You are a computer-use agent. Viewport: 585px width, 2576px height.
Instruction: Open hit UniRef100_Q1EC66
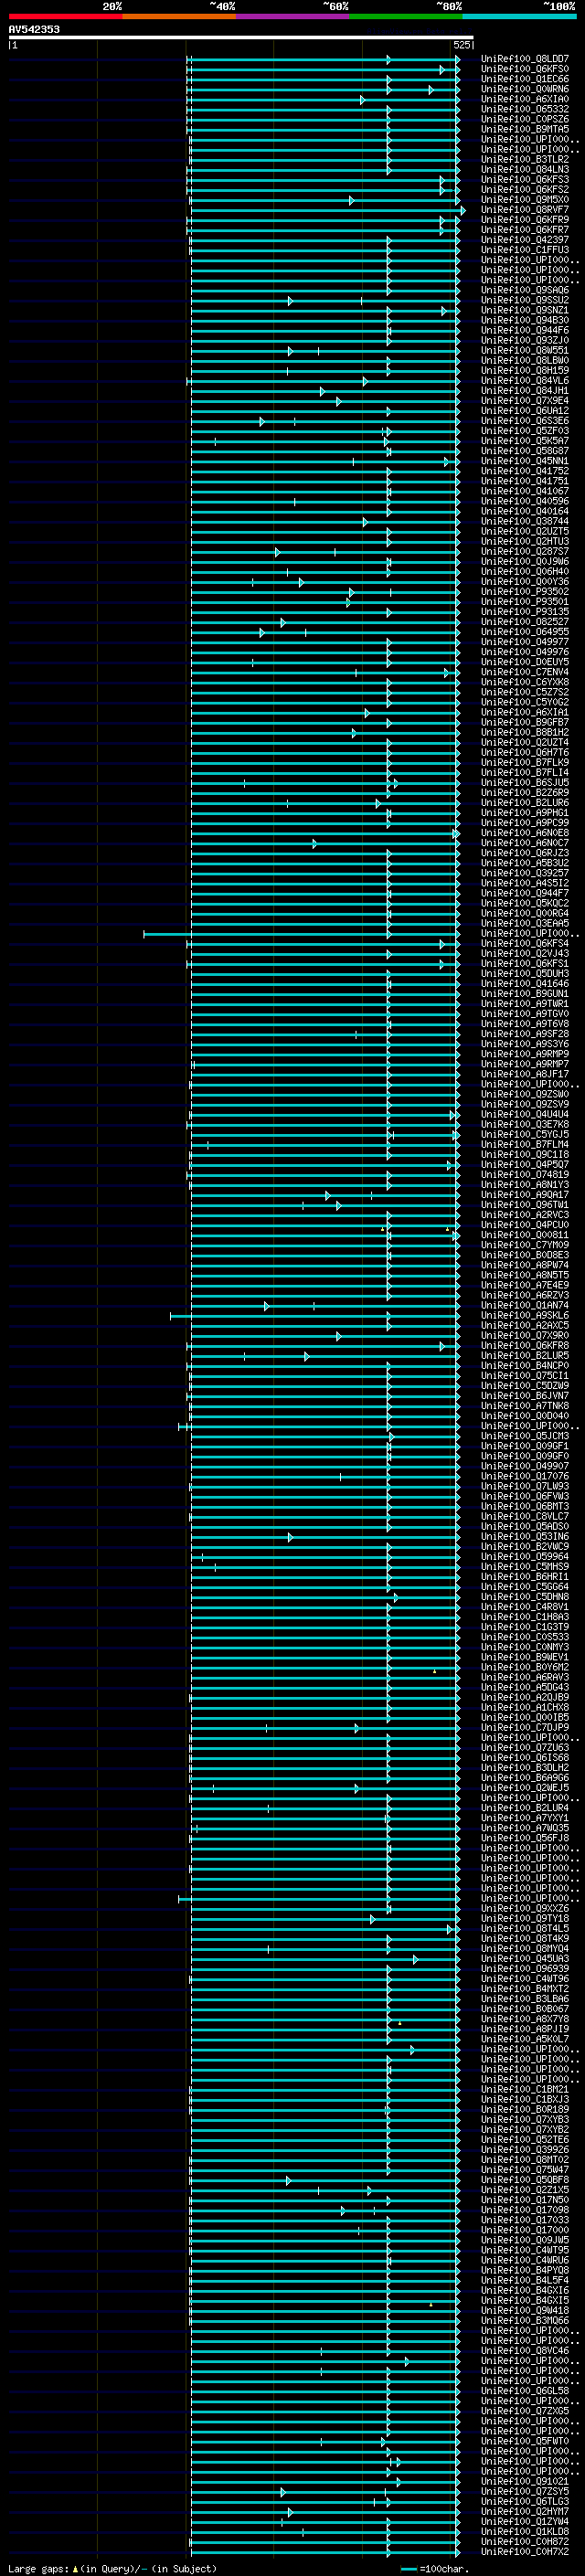tap(524, 79)
